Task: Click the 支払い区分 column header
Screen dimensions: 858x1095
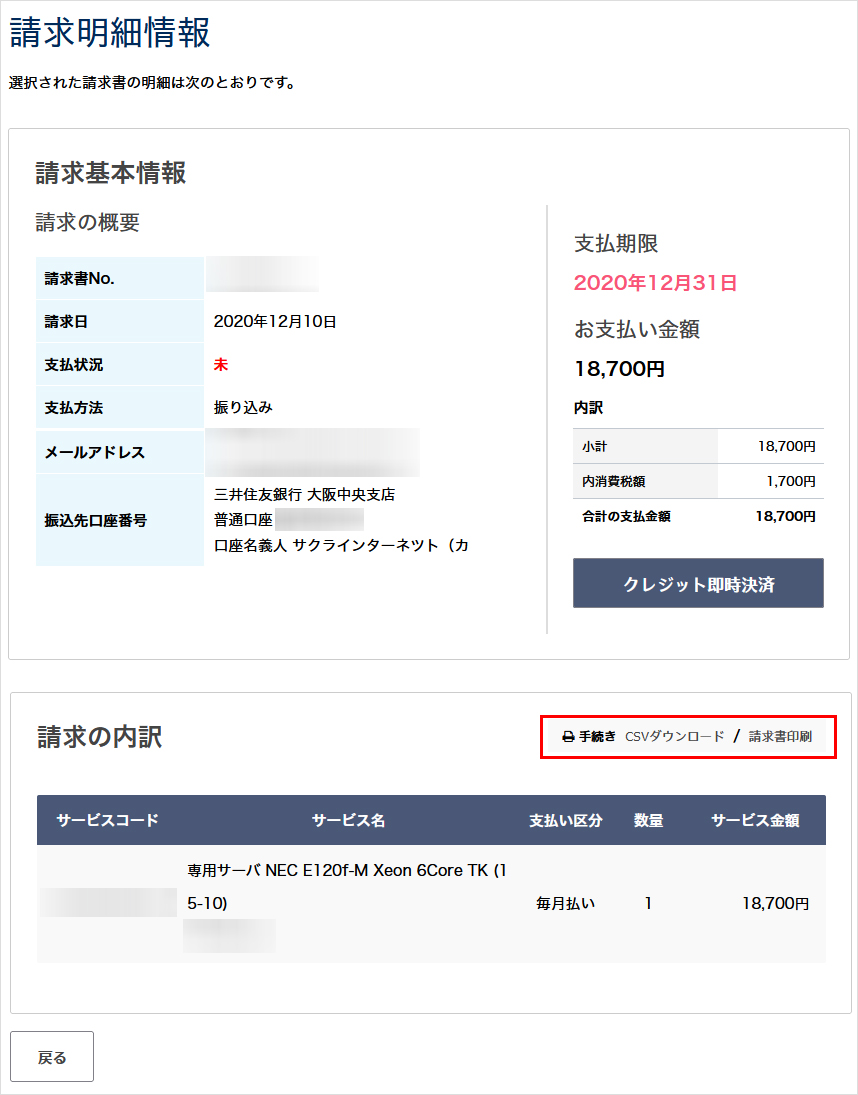Action: coord(566,821)
